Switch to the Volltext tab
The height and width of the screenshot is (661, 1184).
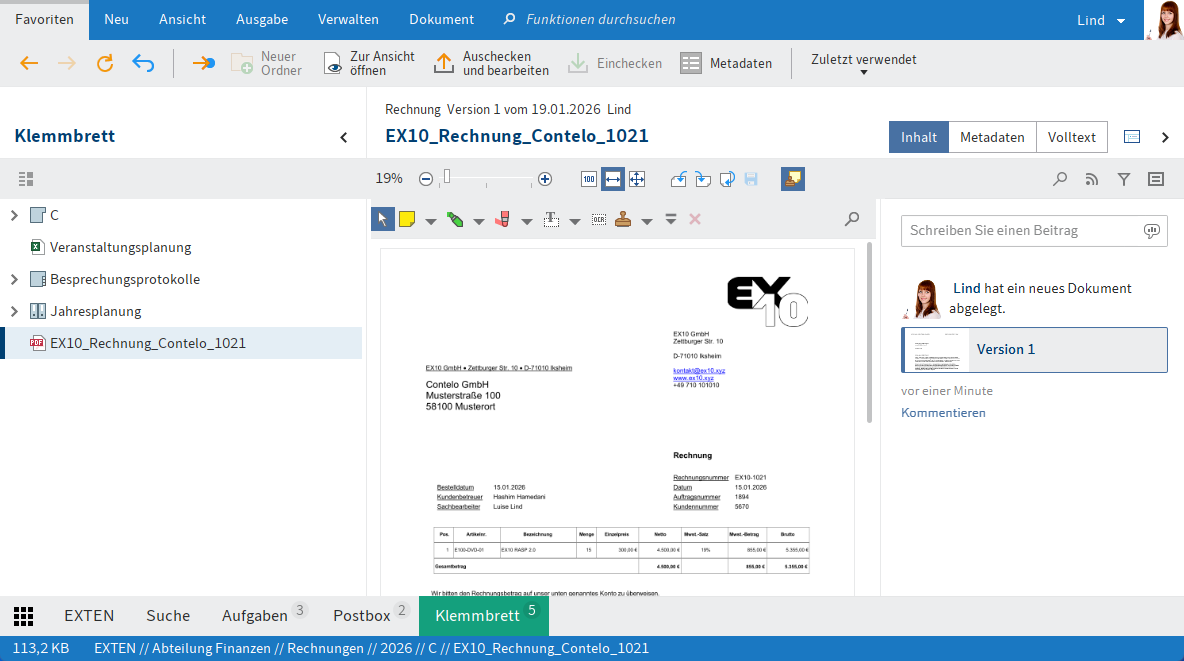(1072, 137)
